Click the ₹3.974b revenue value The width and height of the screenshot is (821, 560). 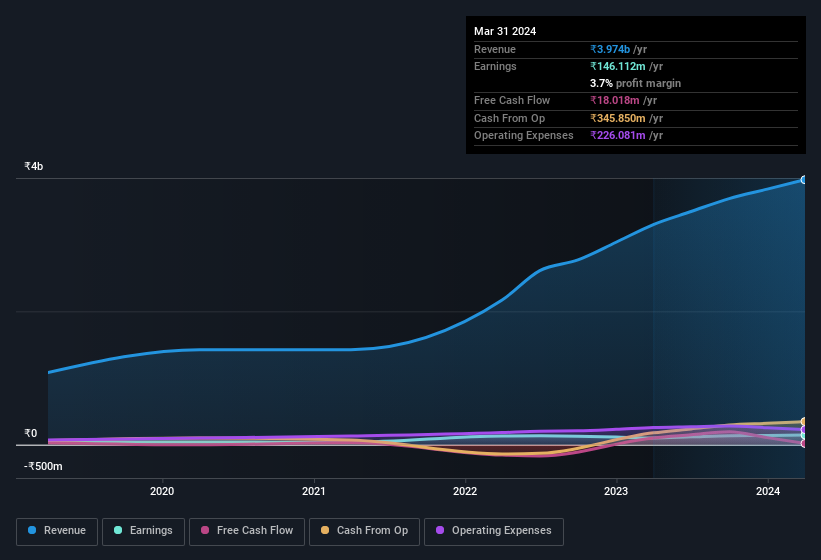point(610,49)
